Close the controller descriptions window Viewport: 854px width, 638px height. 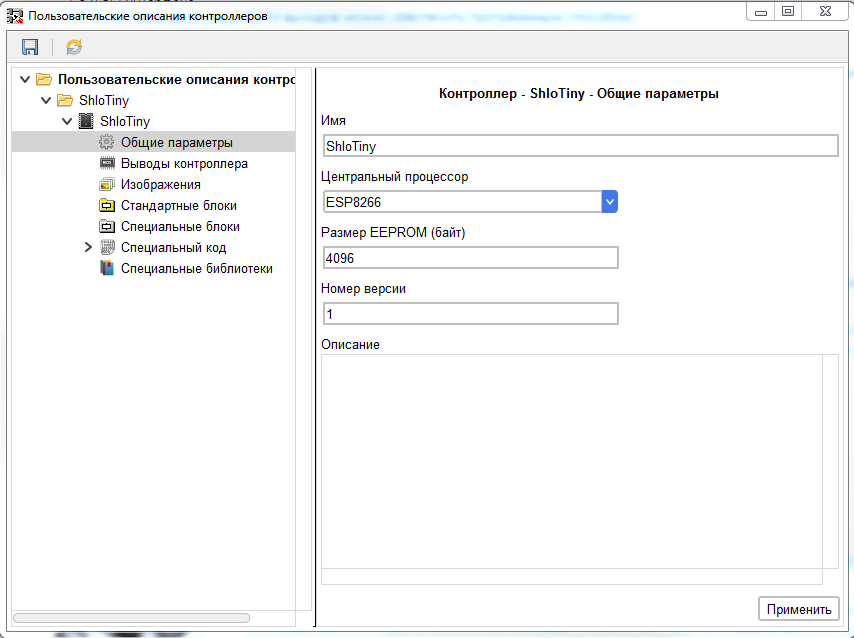[x=825, y=11]
